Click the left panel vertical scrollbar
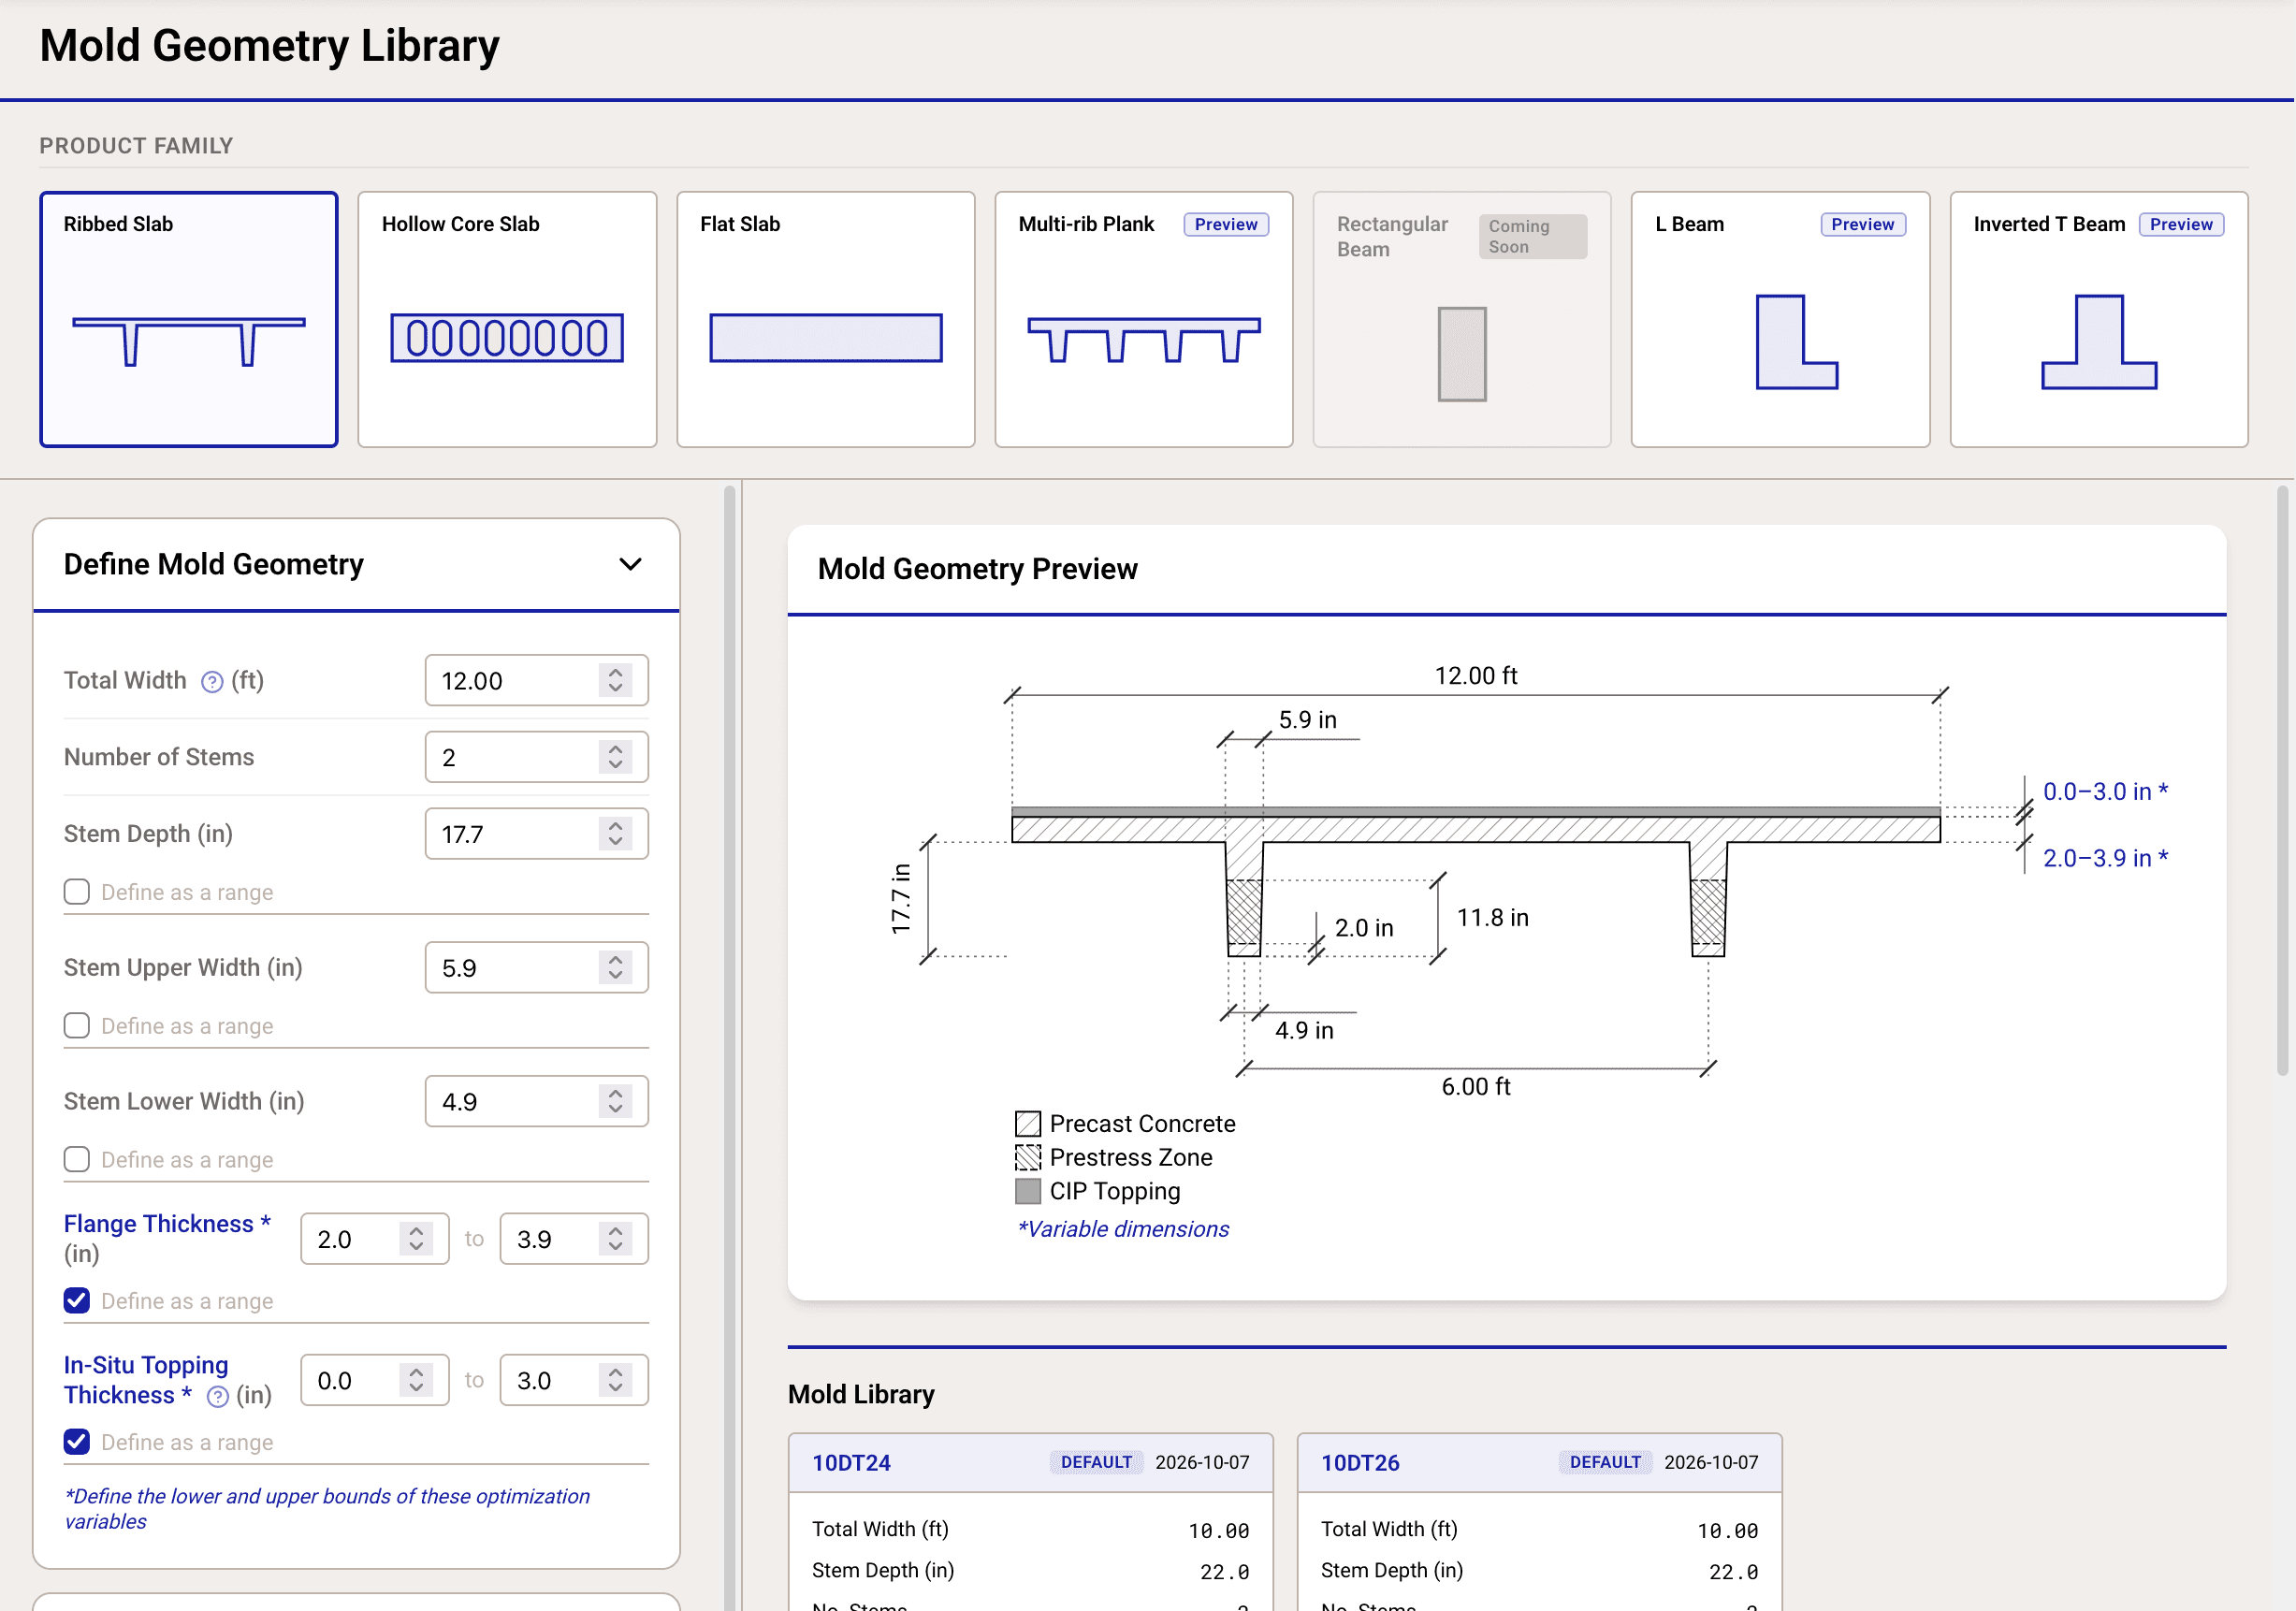 pos(730,1048)
